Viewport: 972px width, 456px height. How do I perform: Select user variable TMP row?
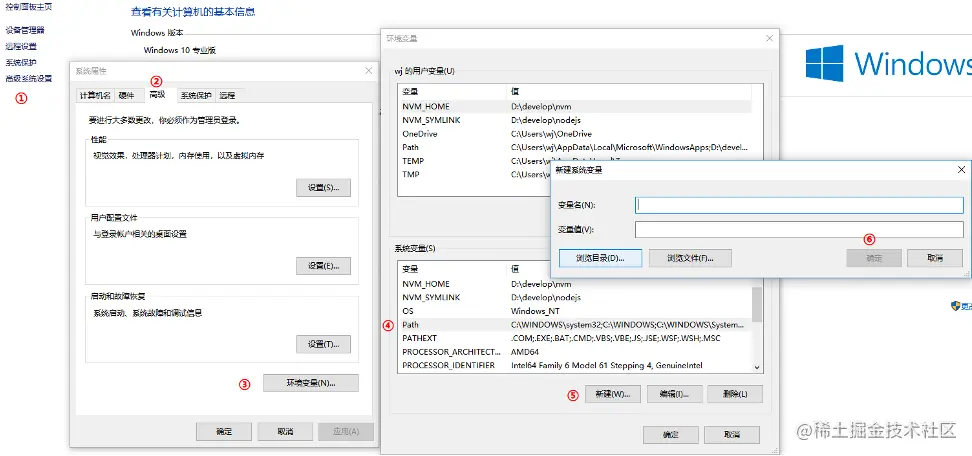point(474,175)
